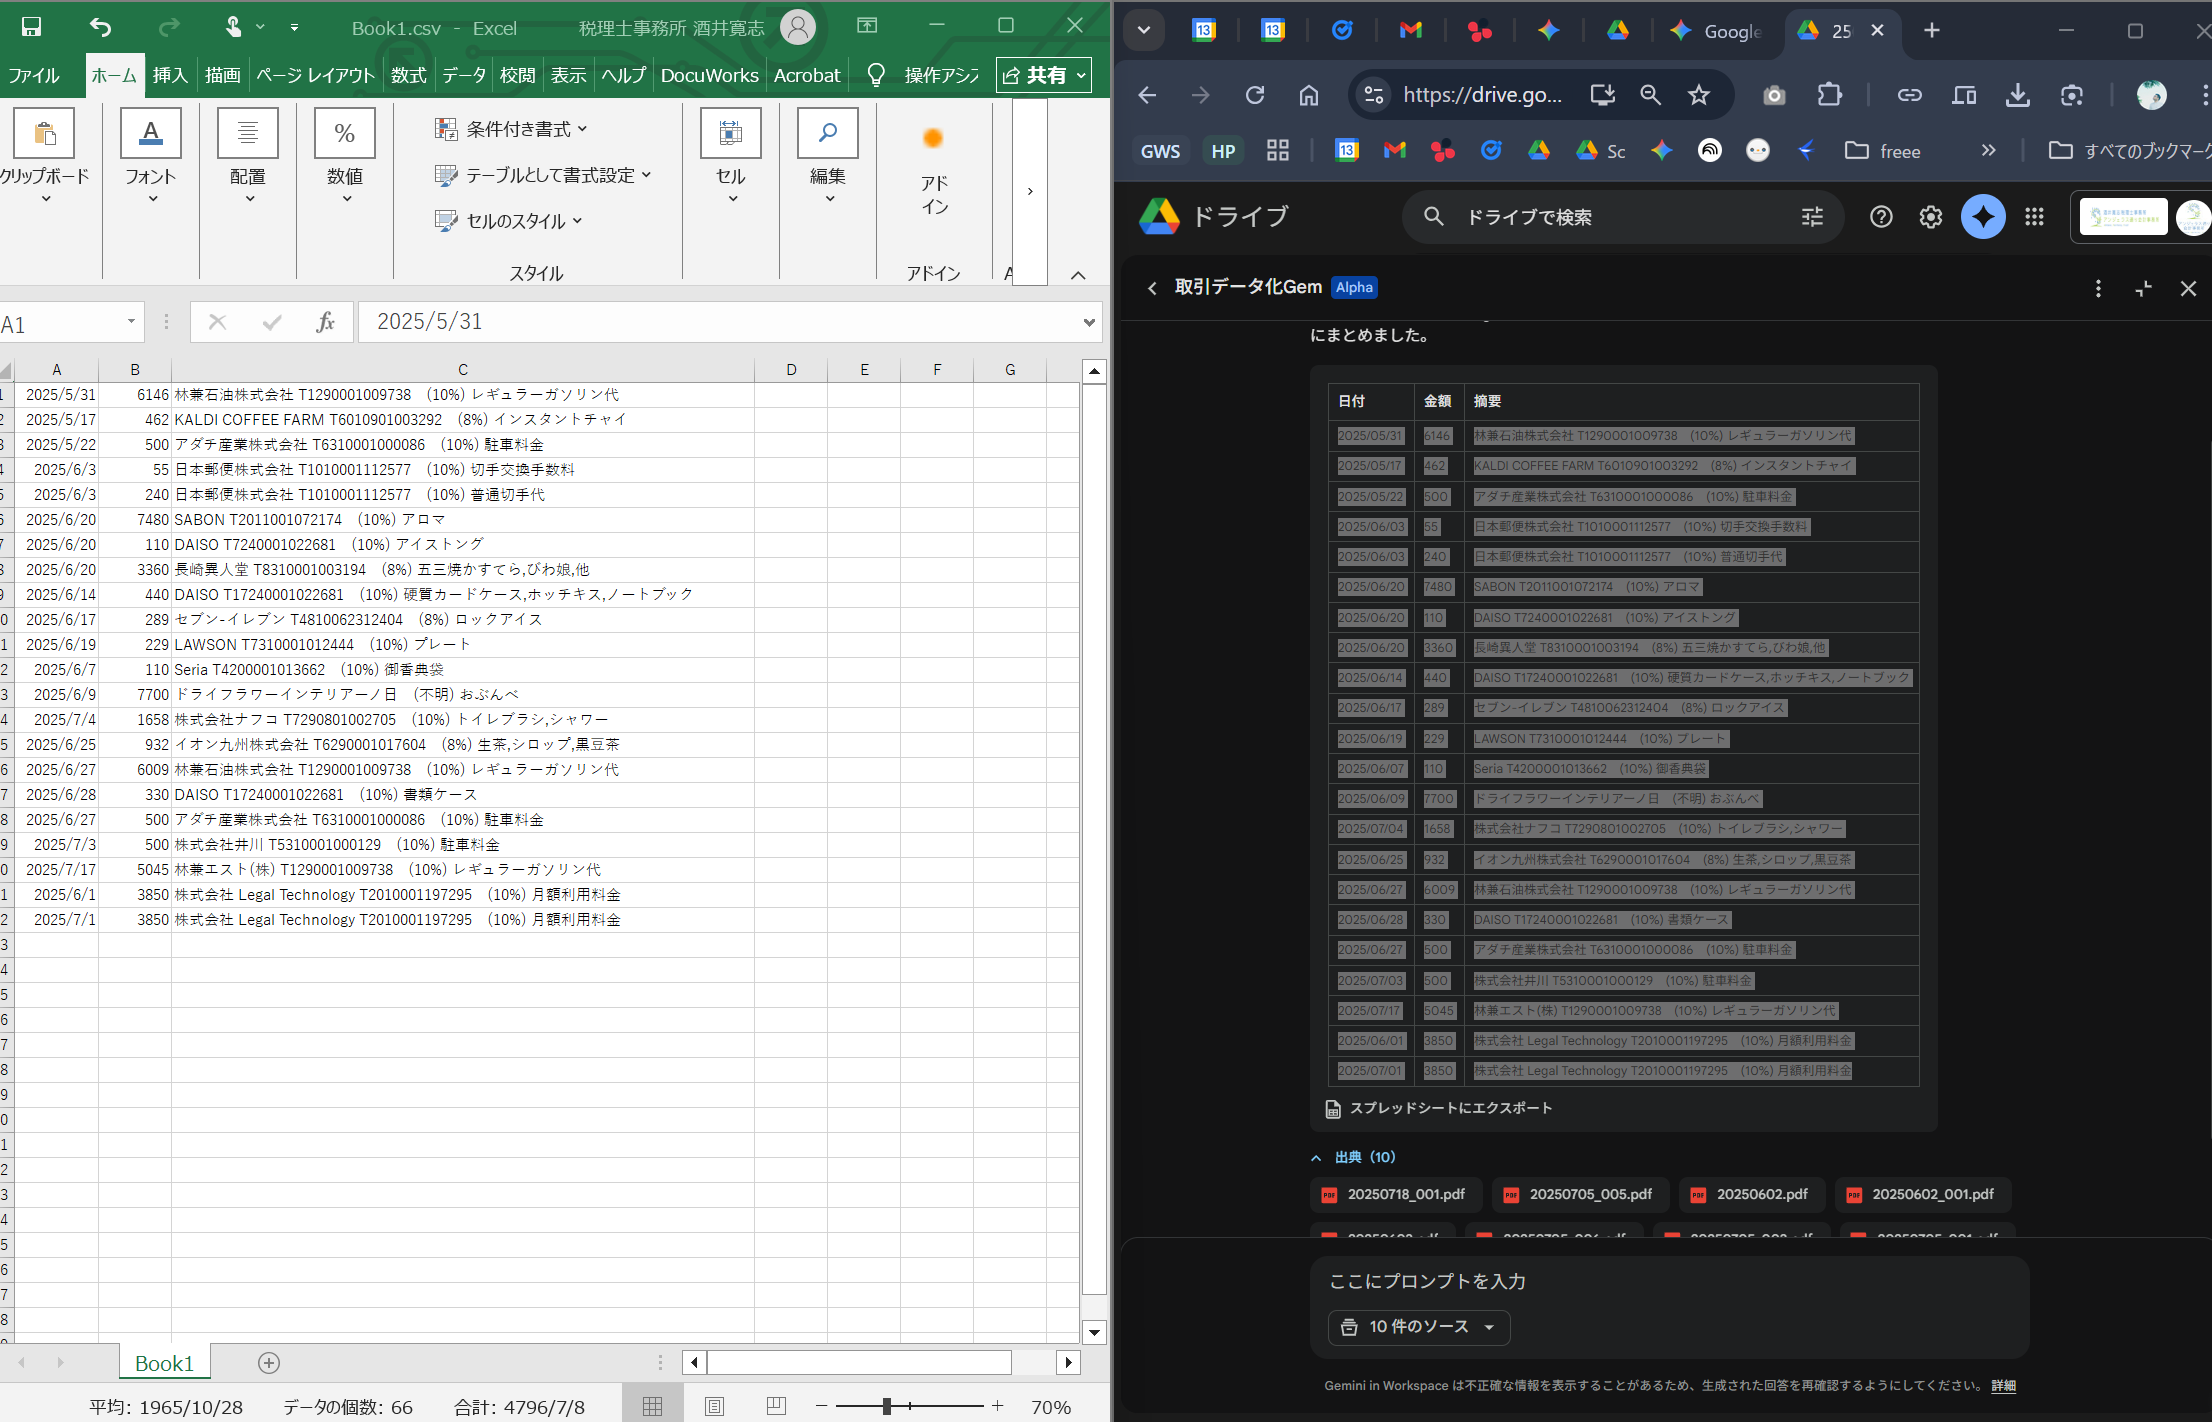Open the Cells group button

tap(731, 157)
